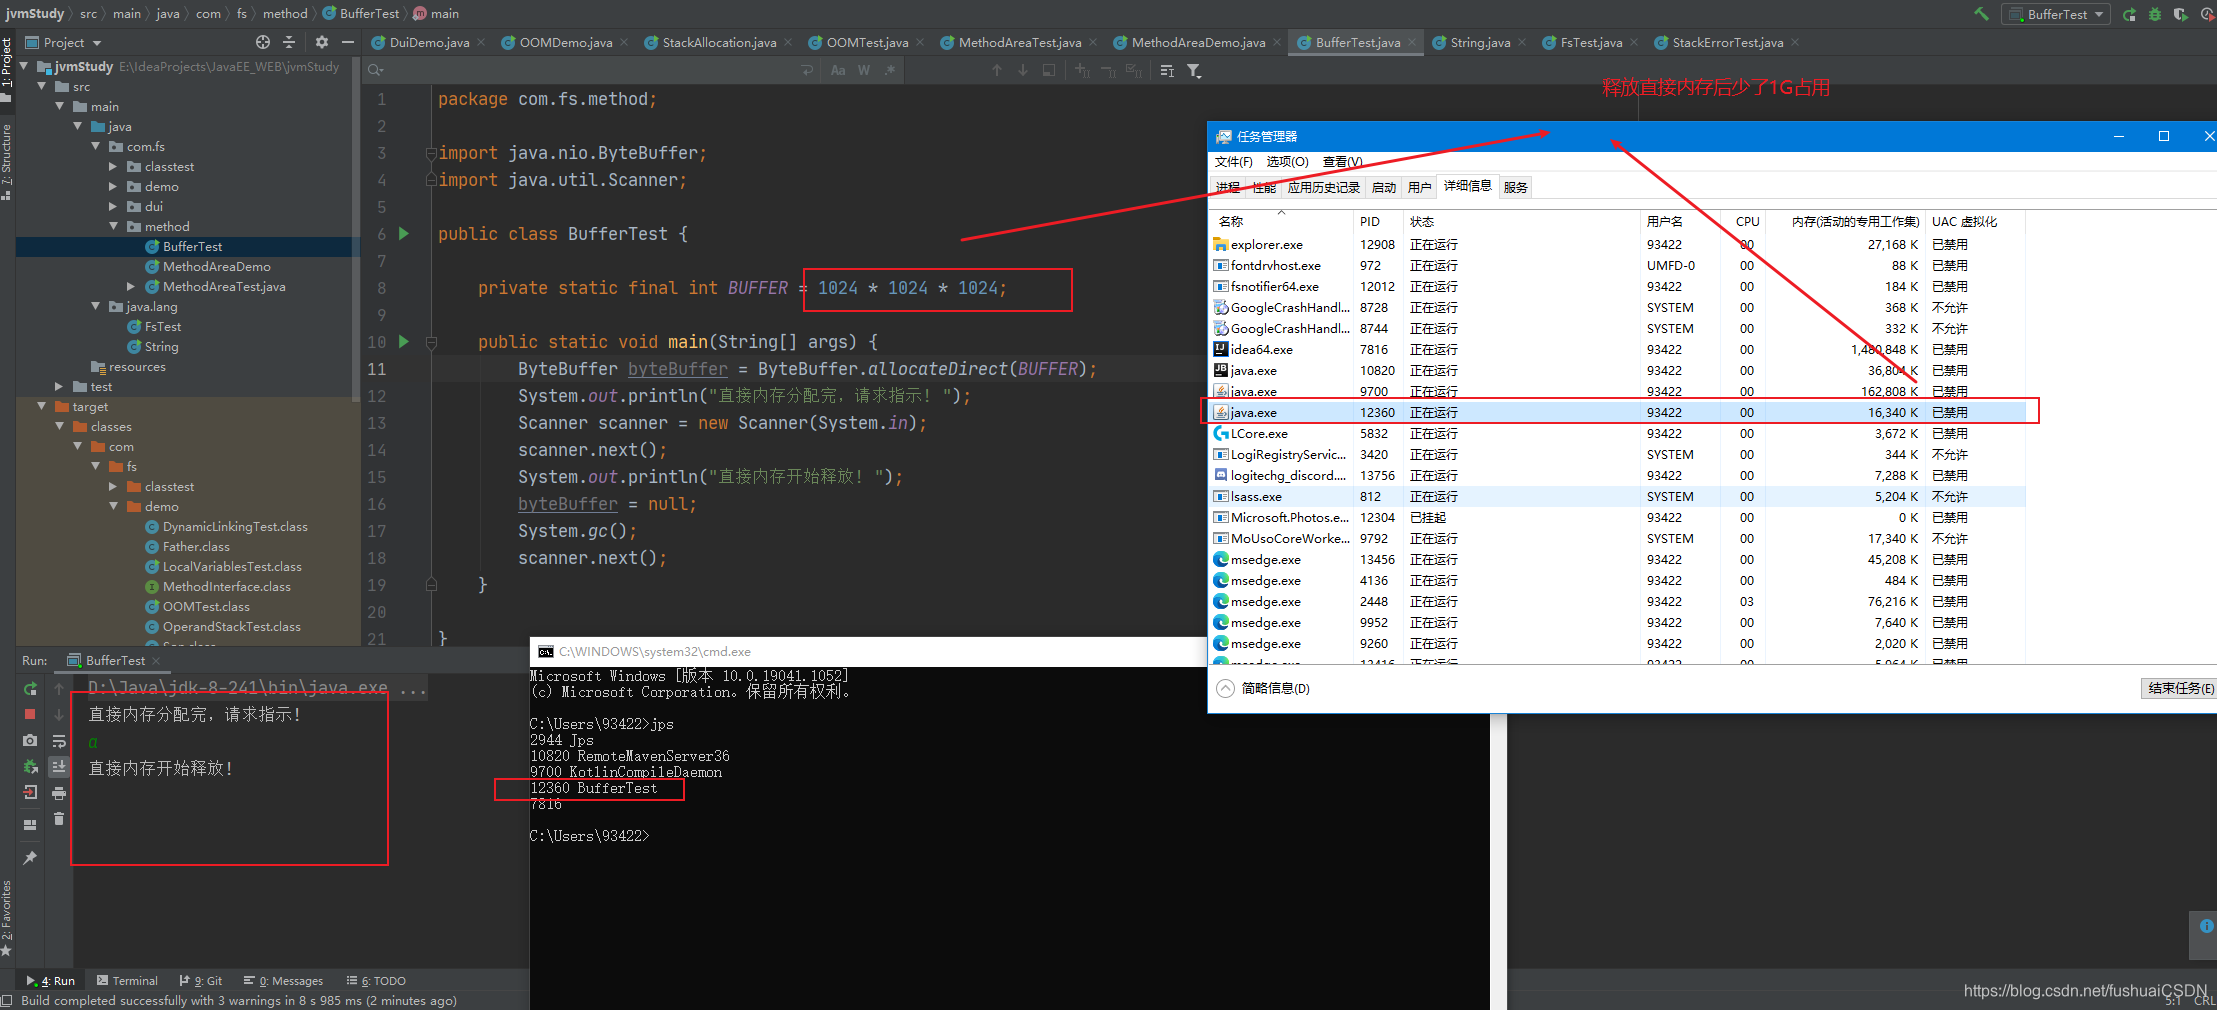Collapse the target folder
2217x1010 pixels.
coord(42,406)
